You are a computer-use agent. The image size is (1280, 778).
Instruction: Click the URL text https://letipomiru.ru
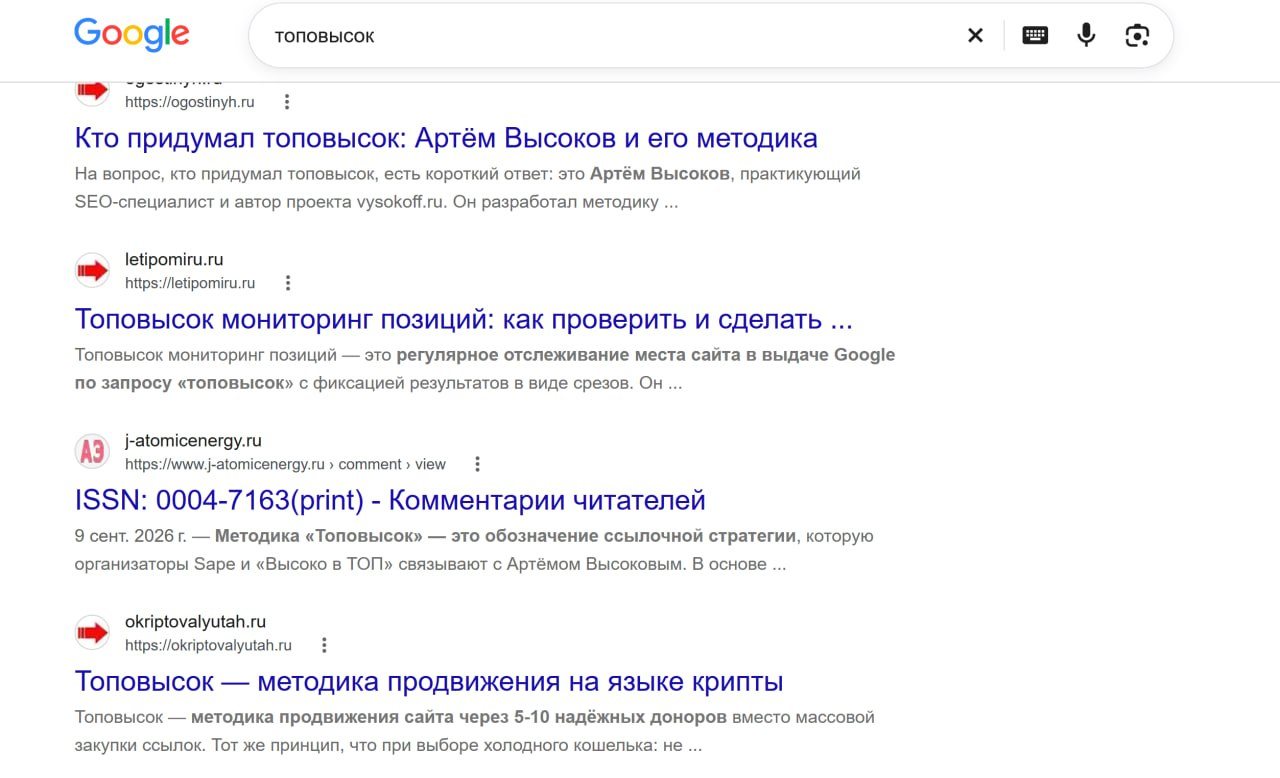click(x=190, y=283)
